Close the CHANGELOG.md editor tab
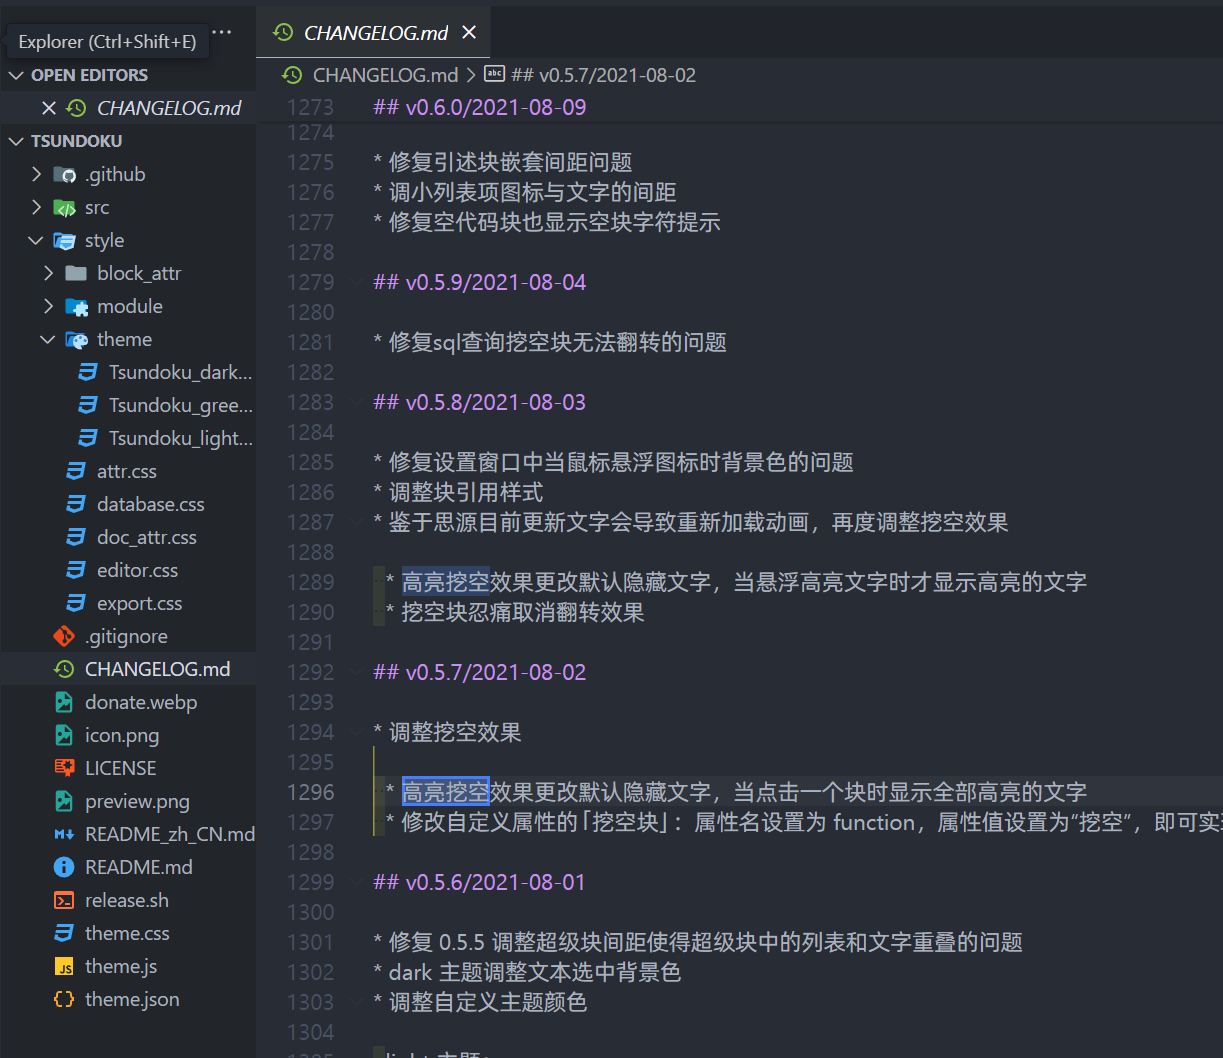 point(469,33)
